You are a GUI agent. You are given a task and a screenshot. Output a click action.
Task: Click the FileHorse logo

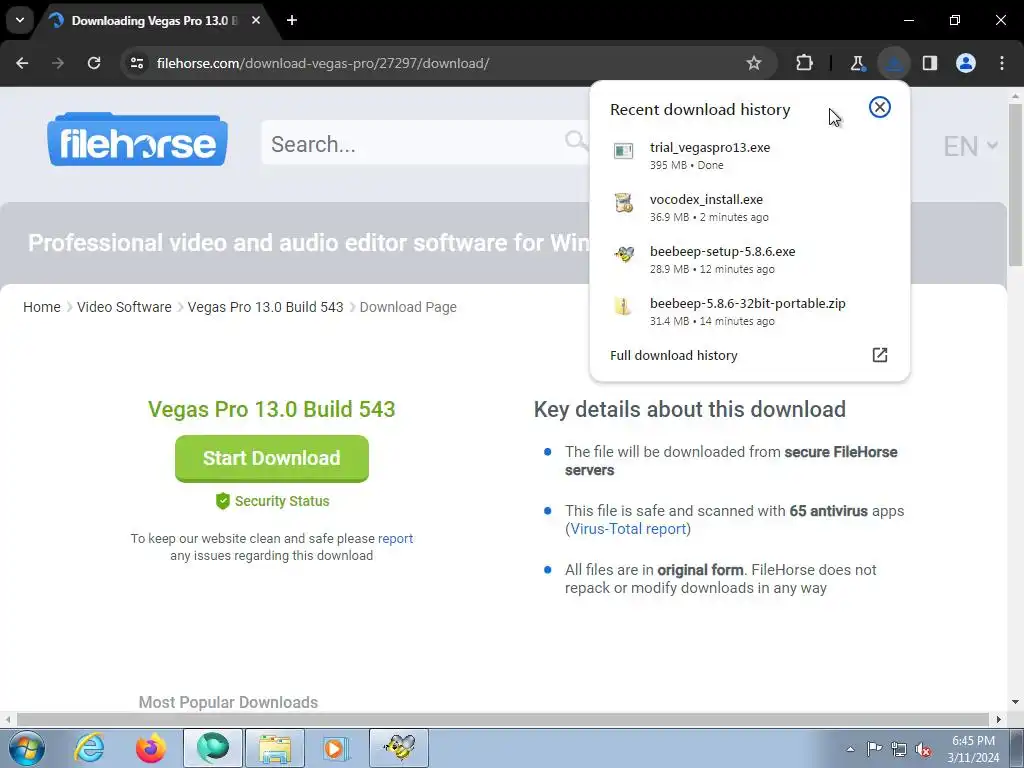[x=137, y=140]
